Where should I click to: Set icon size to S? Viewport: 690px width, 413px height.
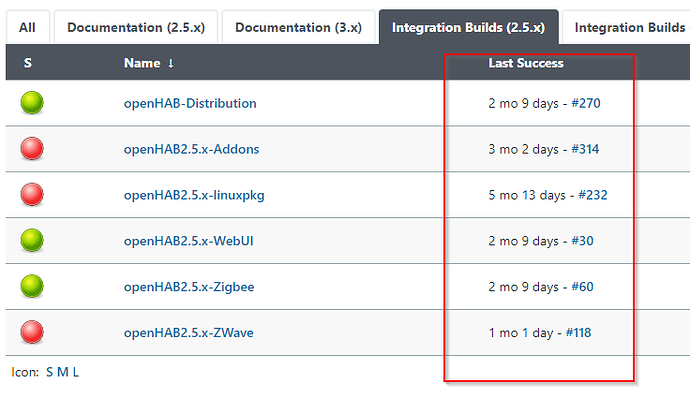pyautogui.click(x=49, y=372)
